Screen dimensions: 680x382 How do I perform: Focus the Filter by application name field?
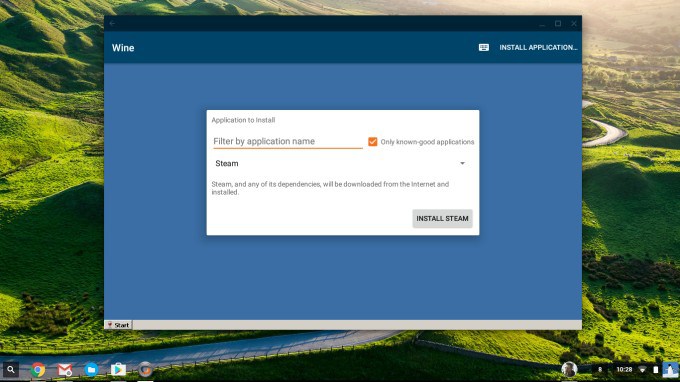click(288, 141)
